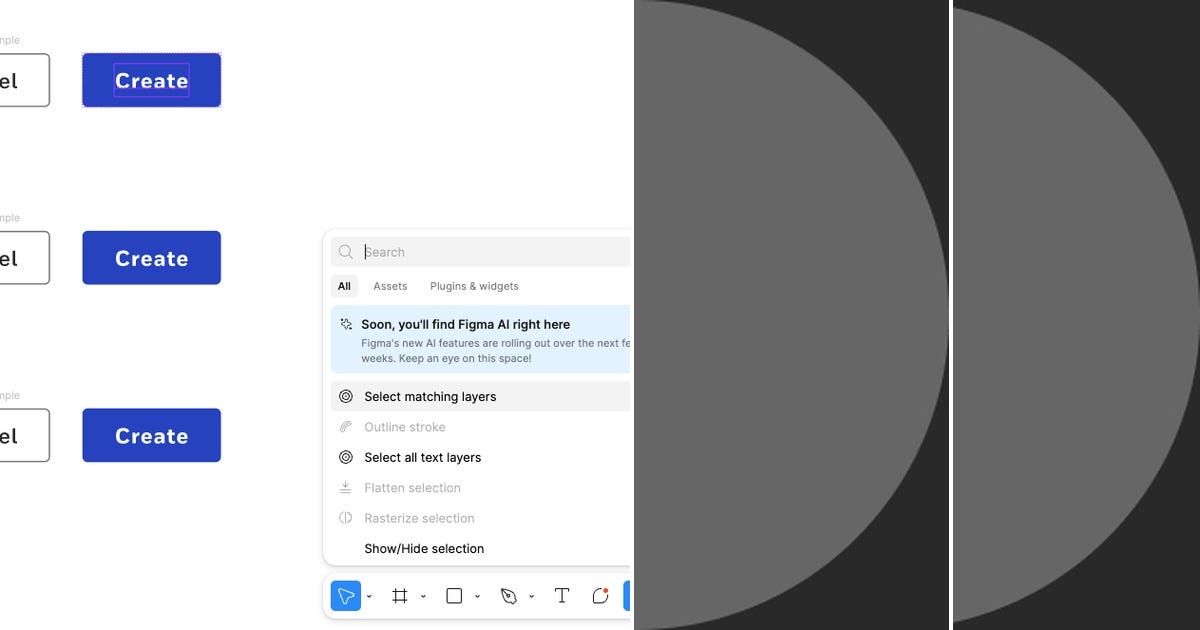
Task: Select the Rectangle shape tool
Action: point(454,595)
